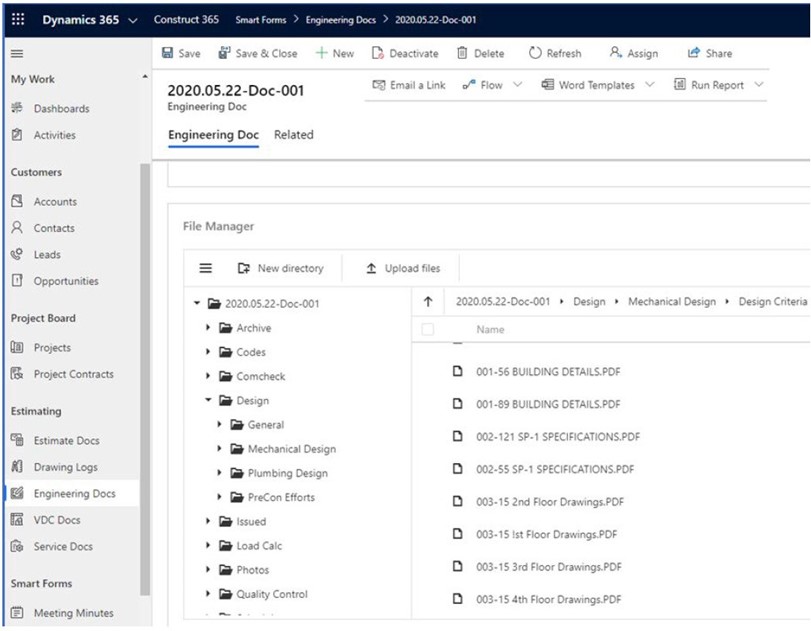The image size is (811, 631).
Task: Click the VDC Docs sidebar icon
Action: click(x=17, y=519)
